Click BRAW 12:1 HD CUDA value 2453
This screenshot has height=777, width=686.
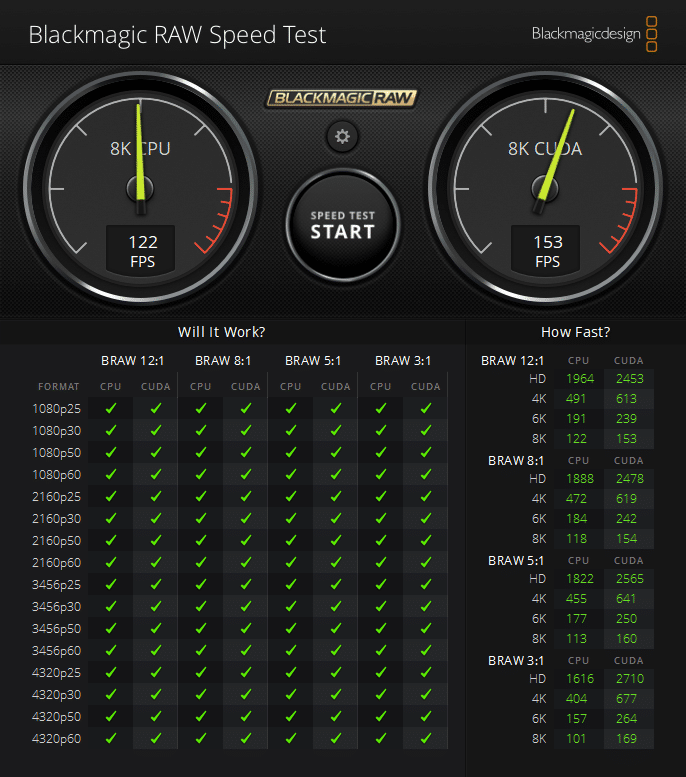[x=629, y=379]
